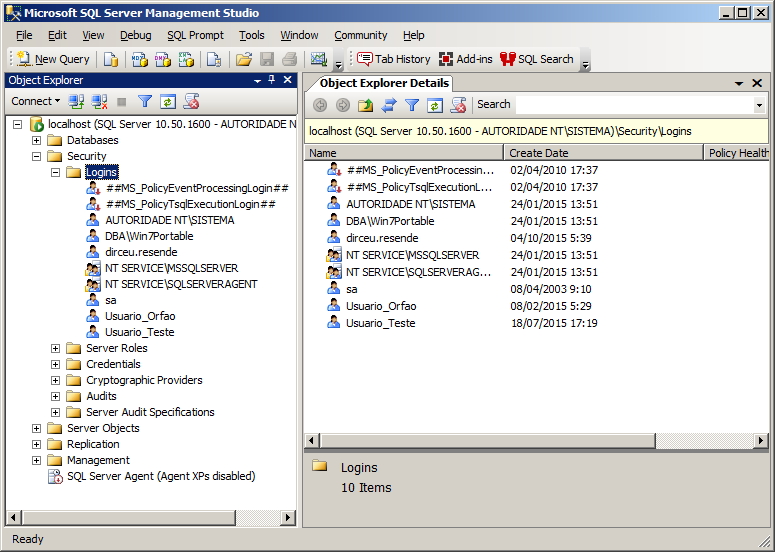Refresh the Object Explorer tree
The height and width of the screenshot is (552, 775).
click(168, 102)
